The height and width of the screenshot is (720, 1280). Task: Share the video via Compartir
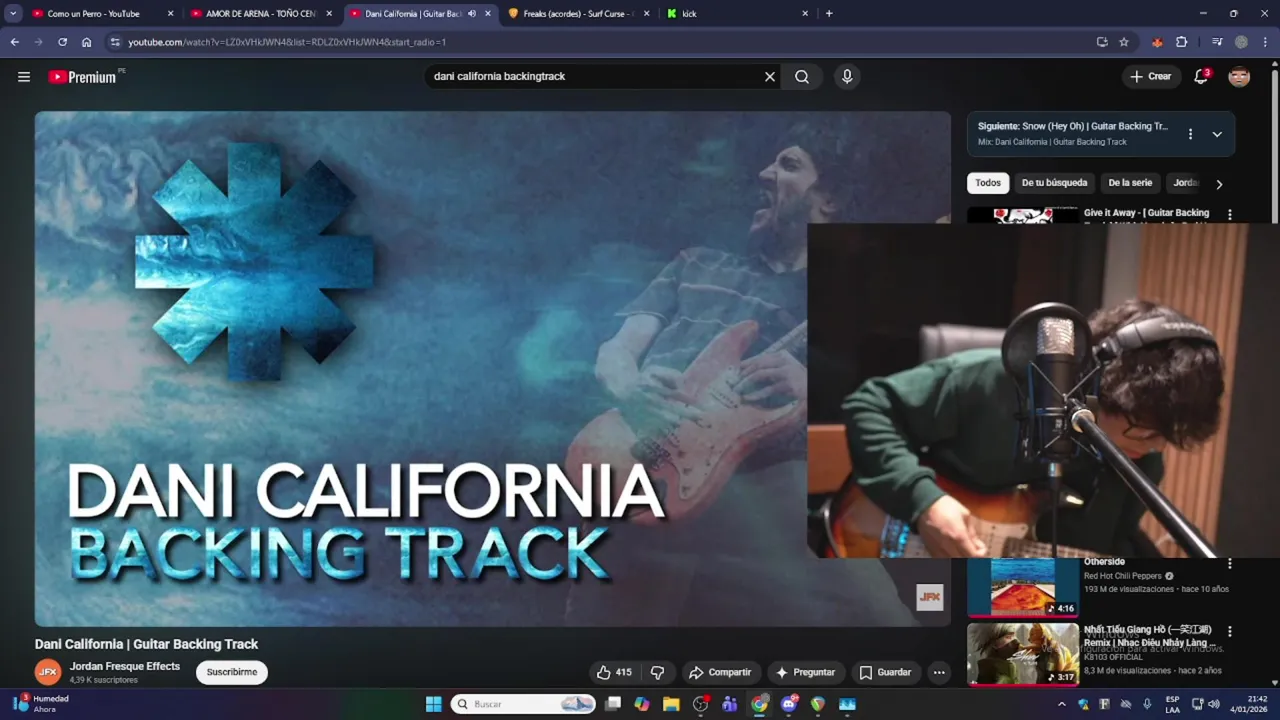click(720, 672)
